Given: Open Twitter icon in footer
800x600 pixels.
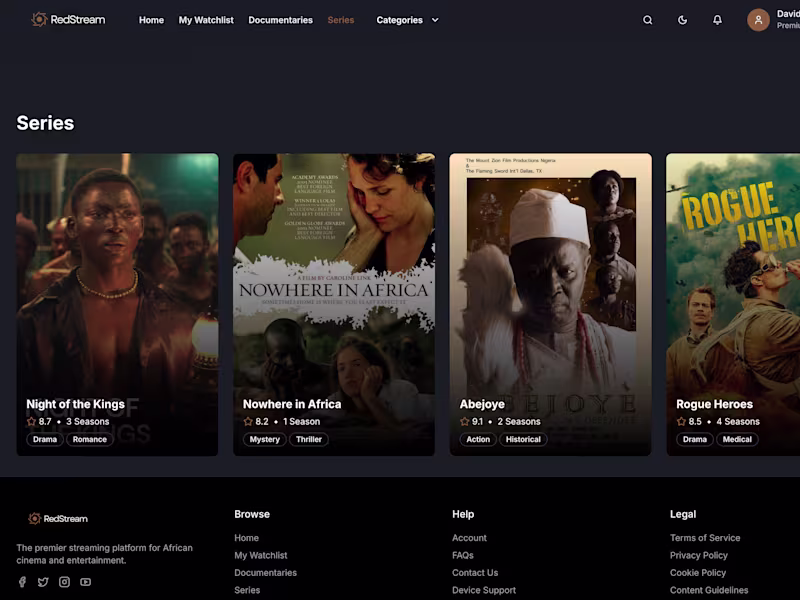Looking at the screenshot, I should pyautogui.click(x=43, y=582).
